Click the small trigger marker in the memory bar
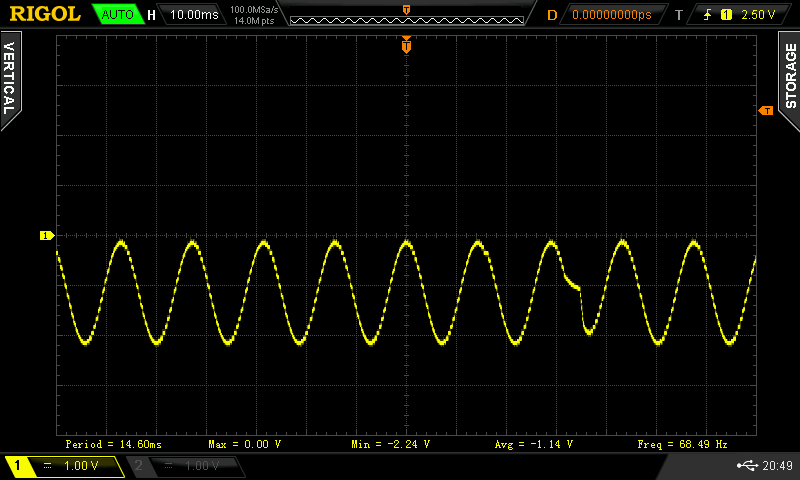Viewport: 800px width, 480px height. point(407,10)
